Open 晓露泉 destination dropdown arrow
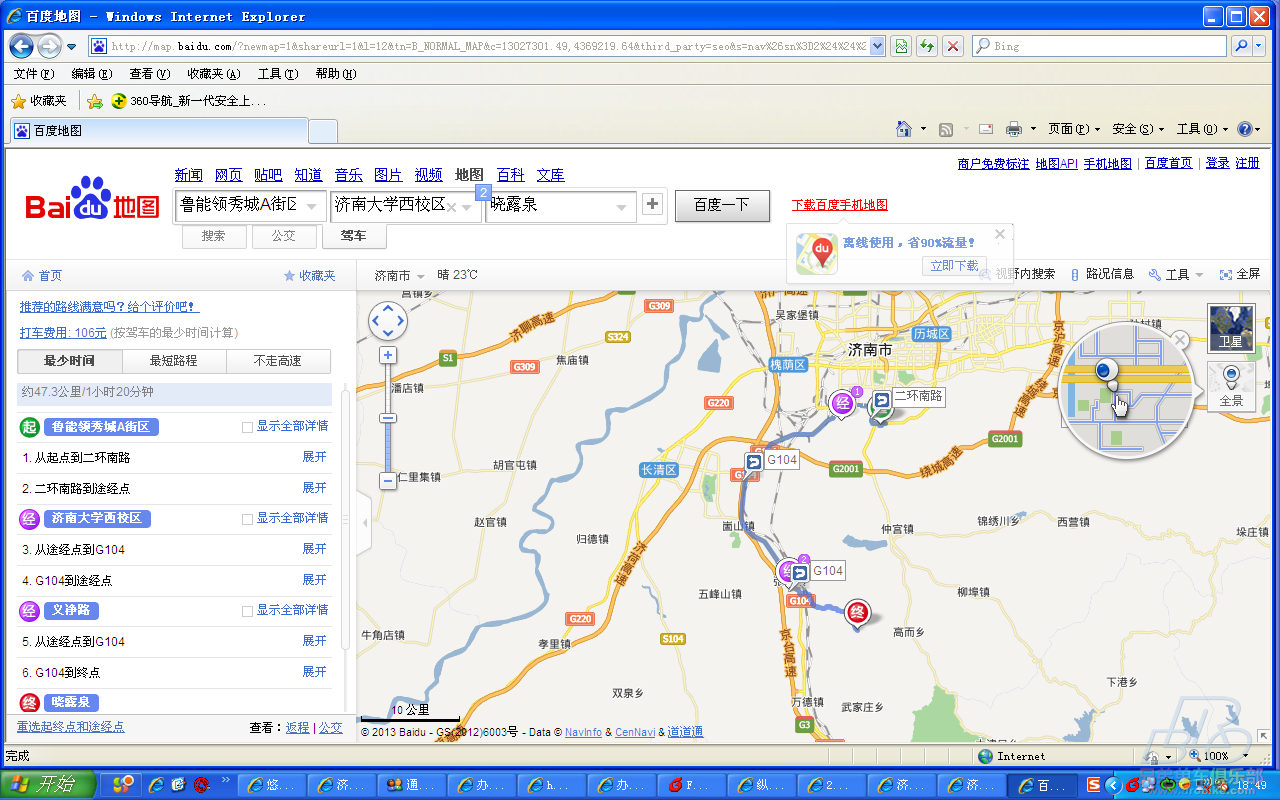This screenshot has height=800, width=1280. 623,207
